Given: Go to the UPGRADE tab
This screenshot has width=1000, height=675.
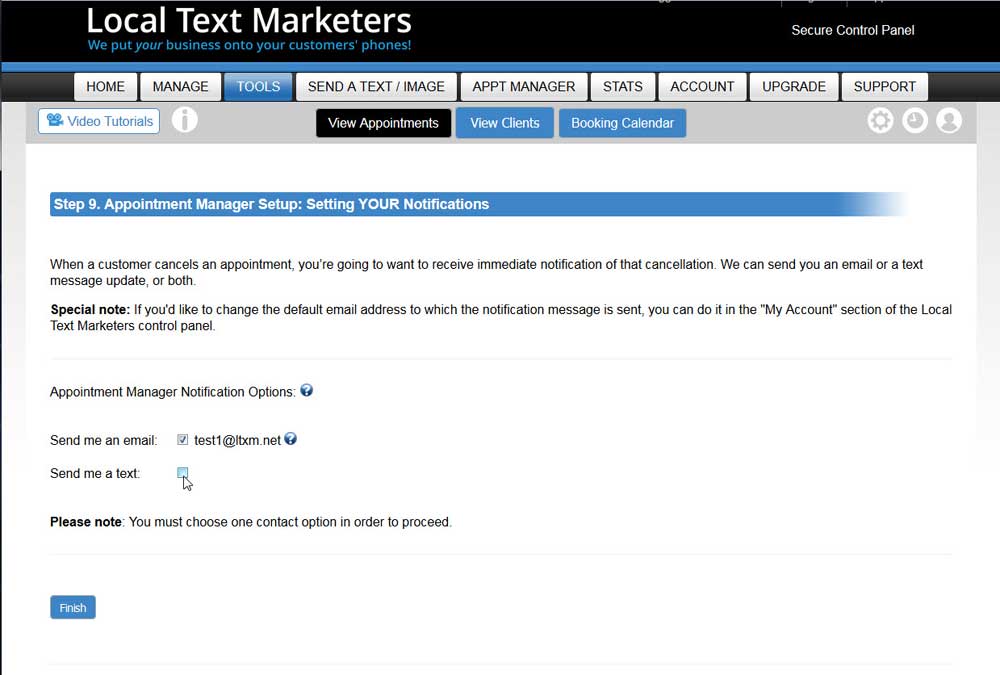Looking at the screenshot, I should [793, 86].
